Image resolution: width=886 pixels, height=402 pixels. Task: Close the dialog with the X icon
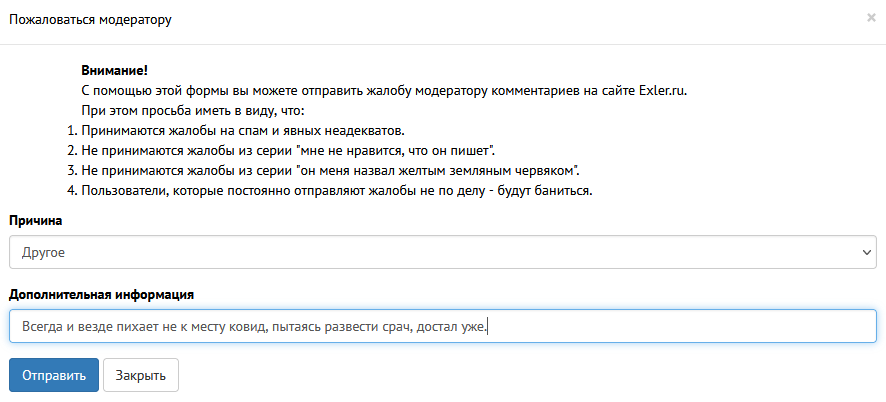click(x=871, y=18)
